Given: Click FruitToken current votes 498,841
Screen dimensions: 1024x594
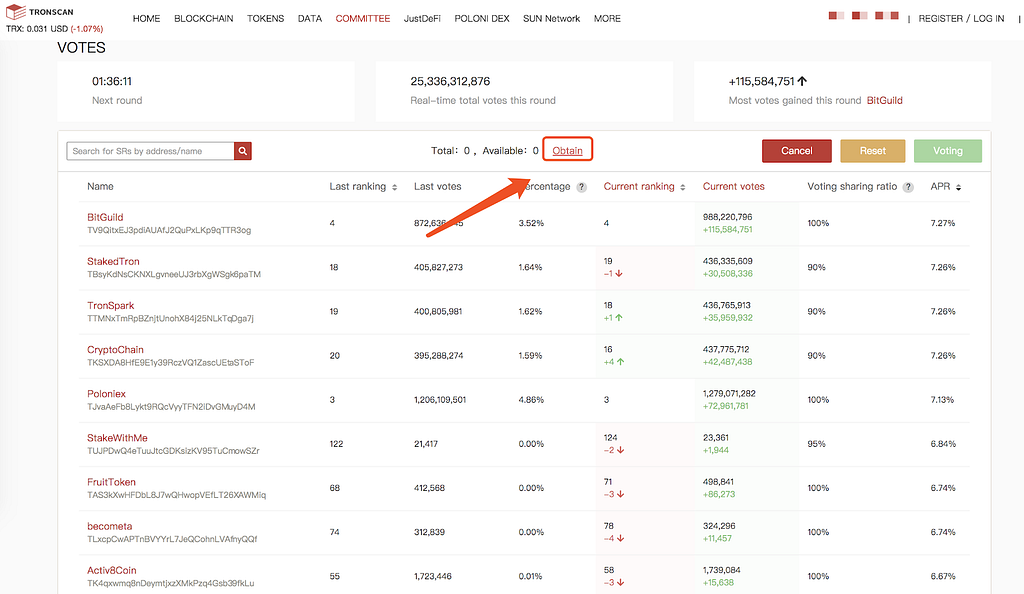Looking at the screenshot, I should 718,482.
